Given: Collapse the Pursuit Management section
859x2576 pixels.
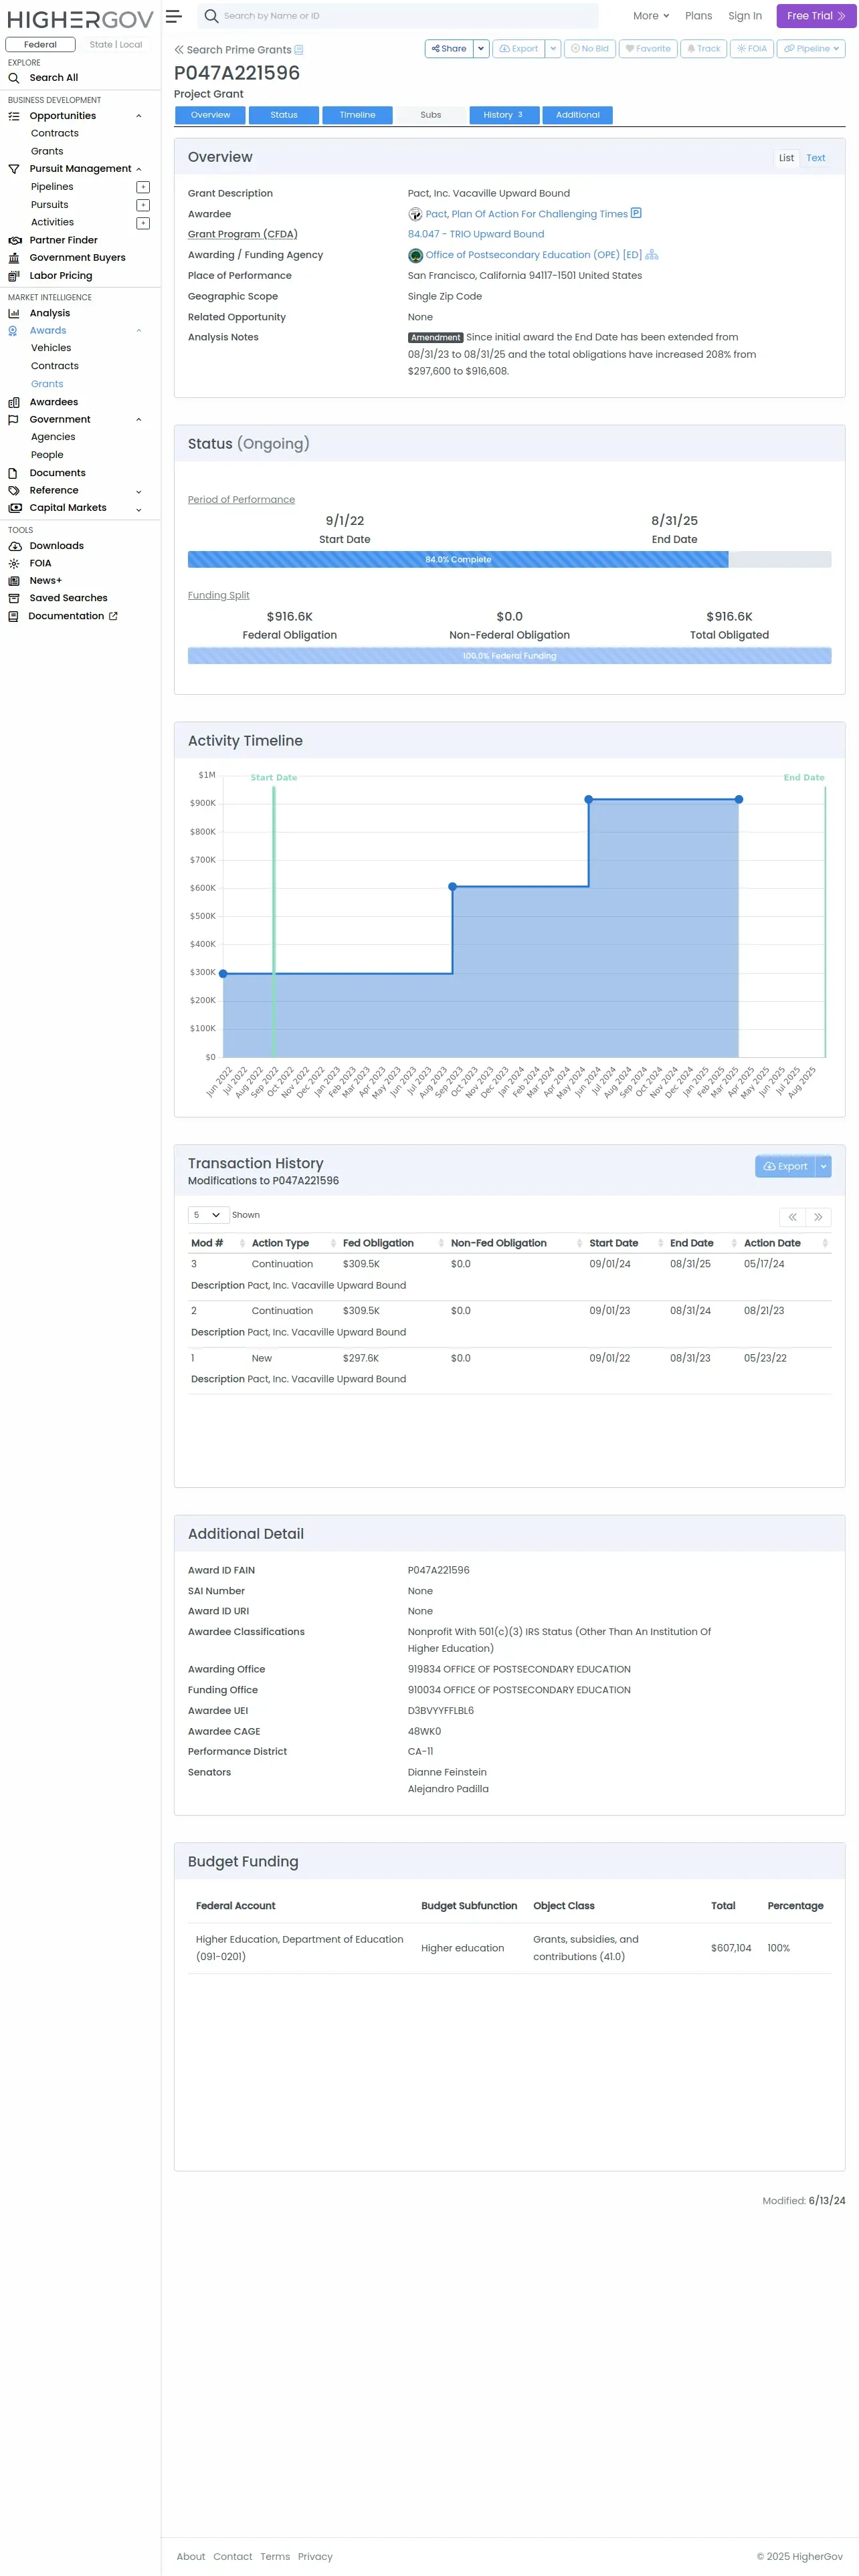Looking at the screenshot, I should 139,169.
